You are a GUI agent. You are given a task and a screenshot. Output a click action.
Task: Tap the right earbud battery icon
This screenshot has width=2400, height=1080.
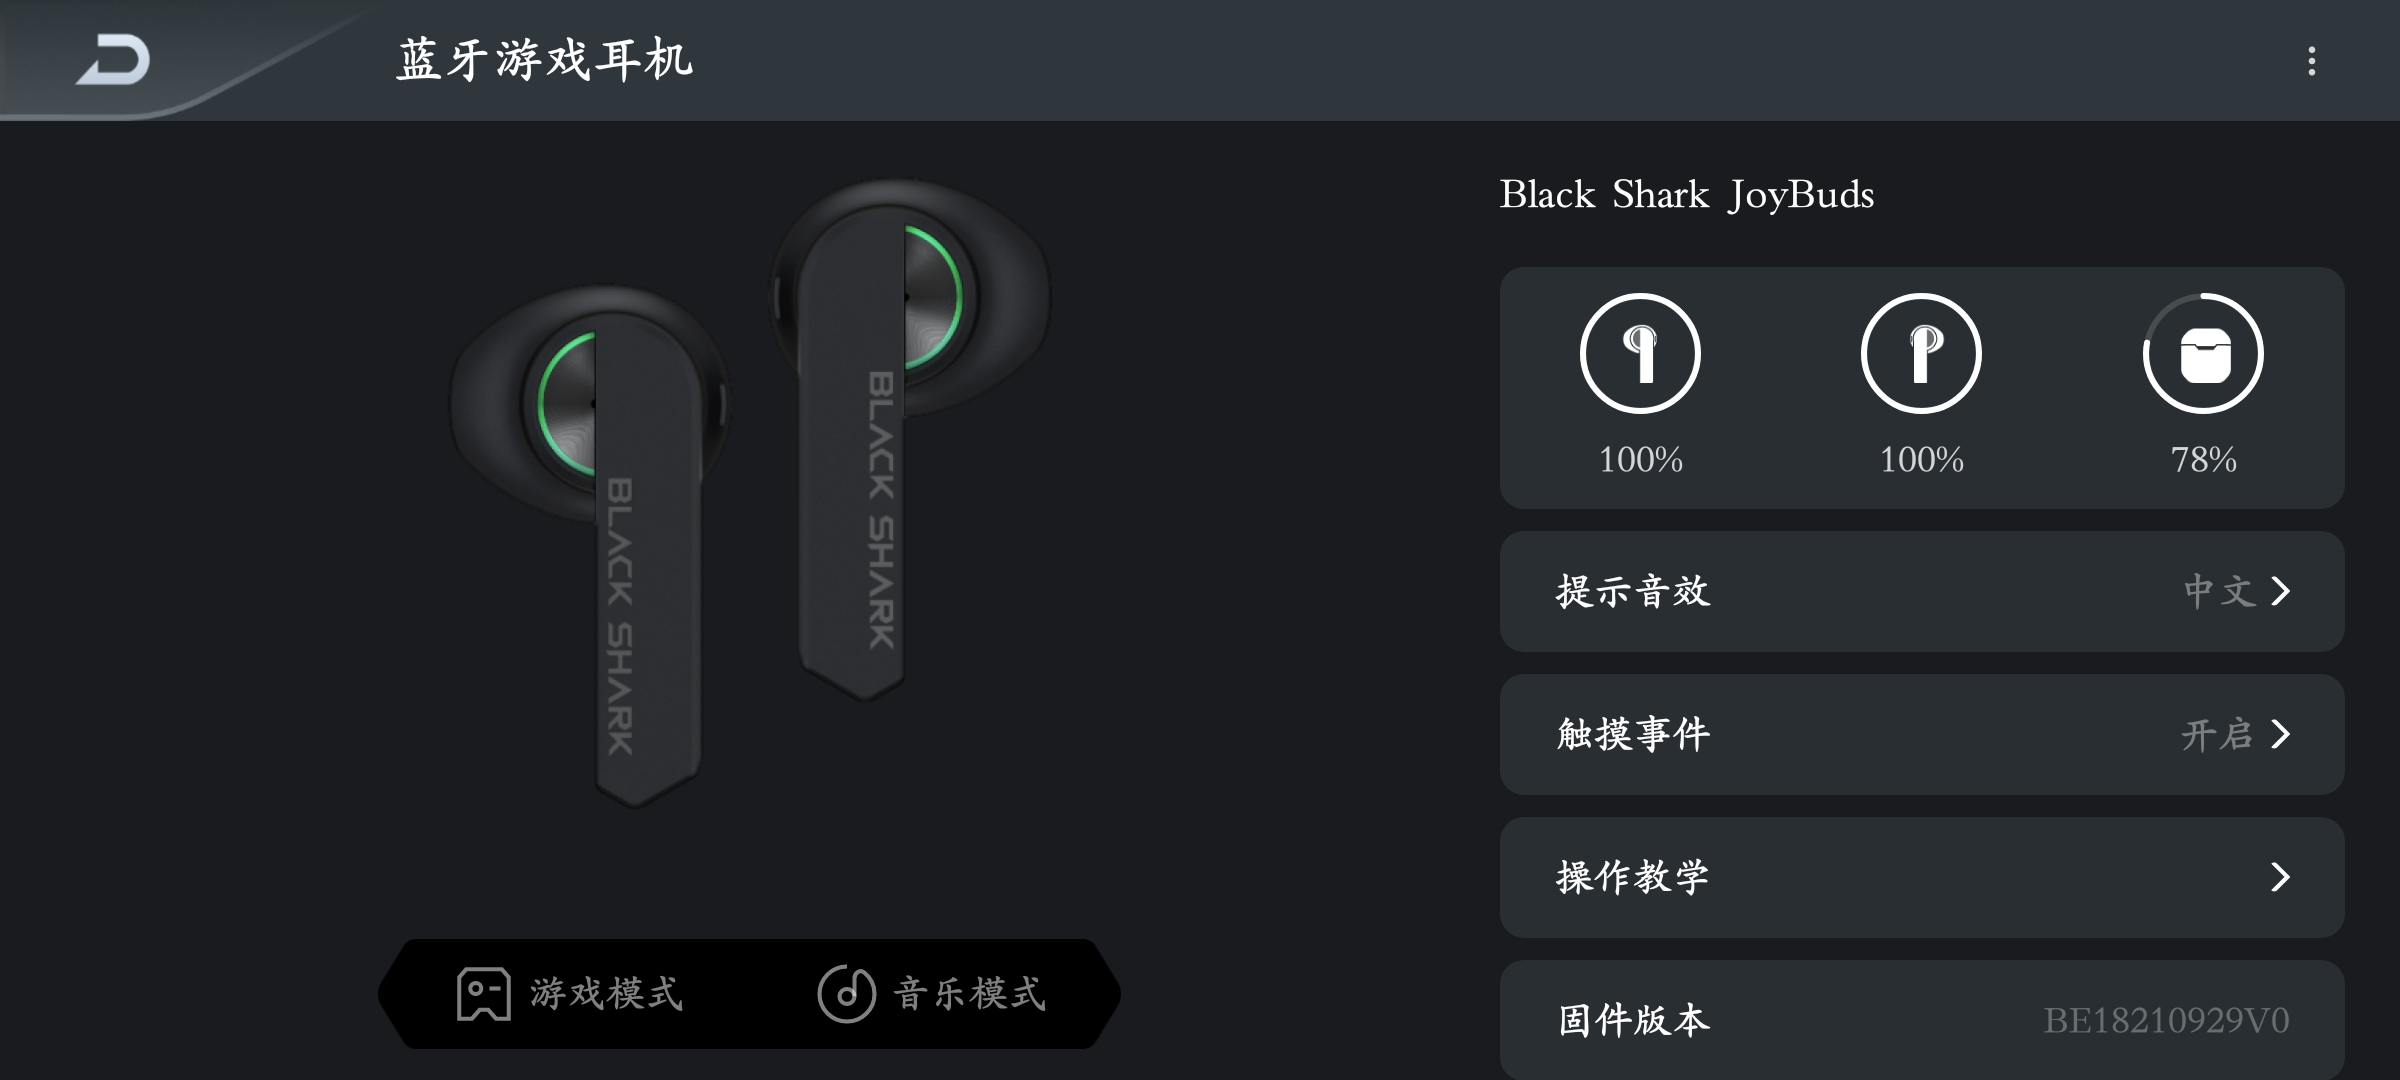1921,353
